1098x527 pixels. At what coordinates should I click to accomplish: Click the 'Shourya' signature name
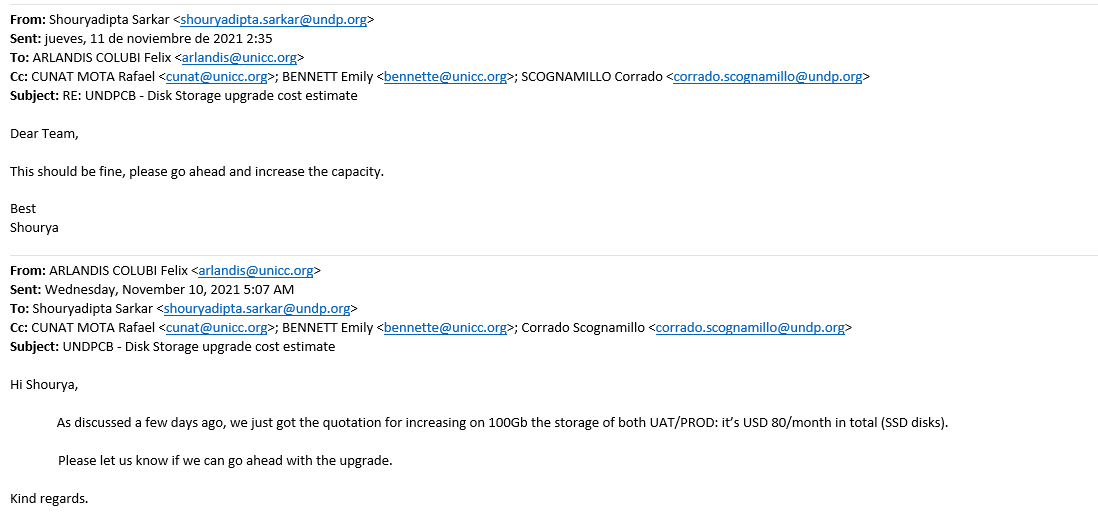coord(34,227)
